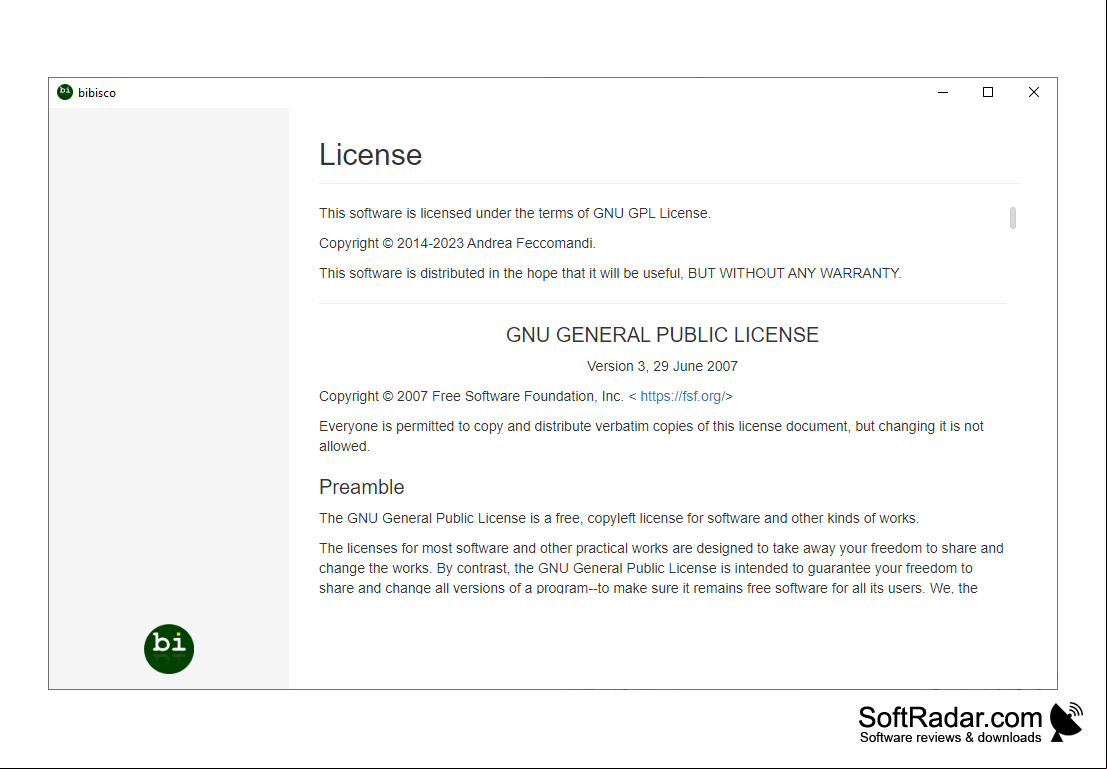Click the "Copyright © 2014-2023 Andrea Feccomandi." line
The height and width of the screenshot is (769, 1107).
pos(457,244)
